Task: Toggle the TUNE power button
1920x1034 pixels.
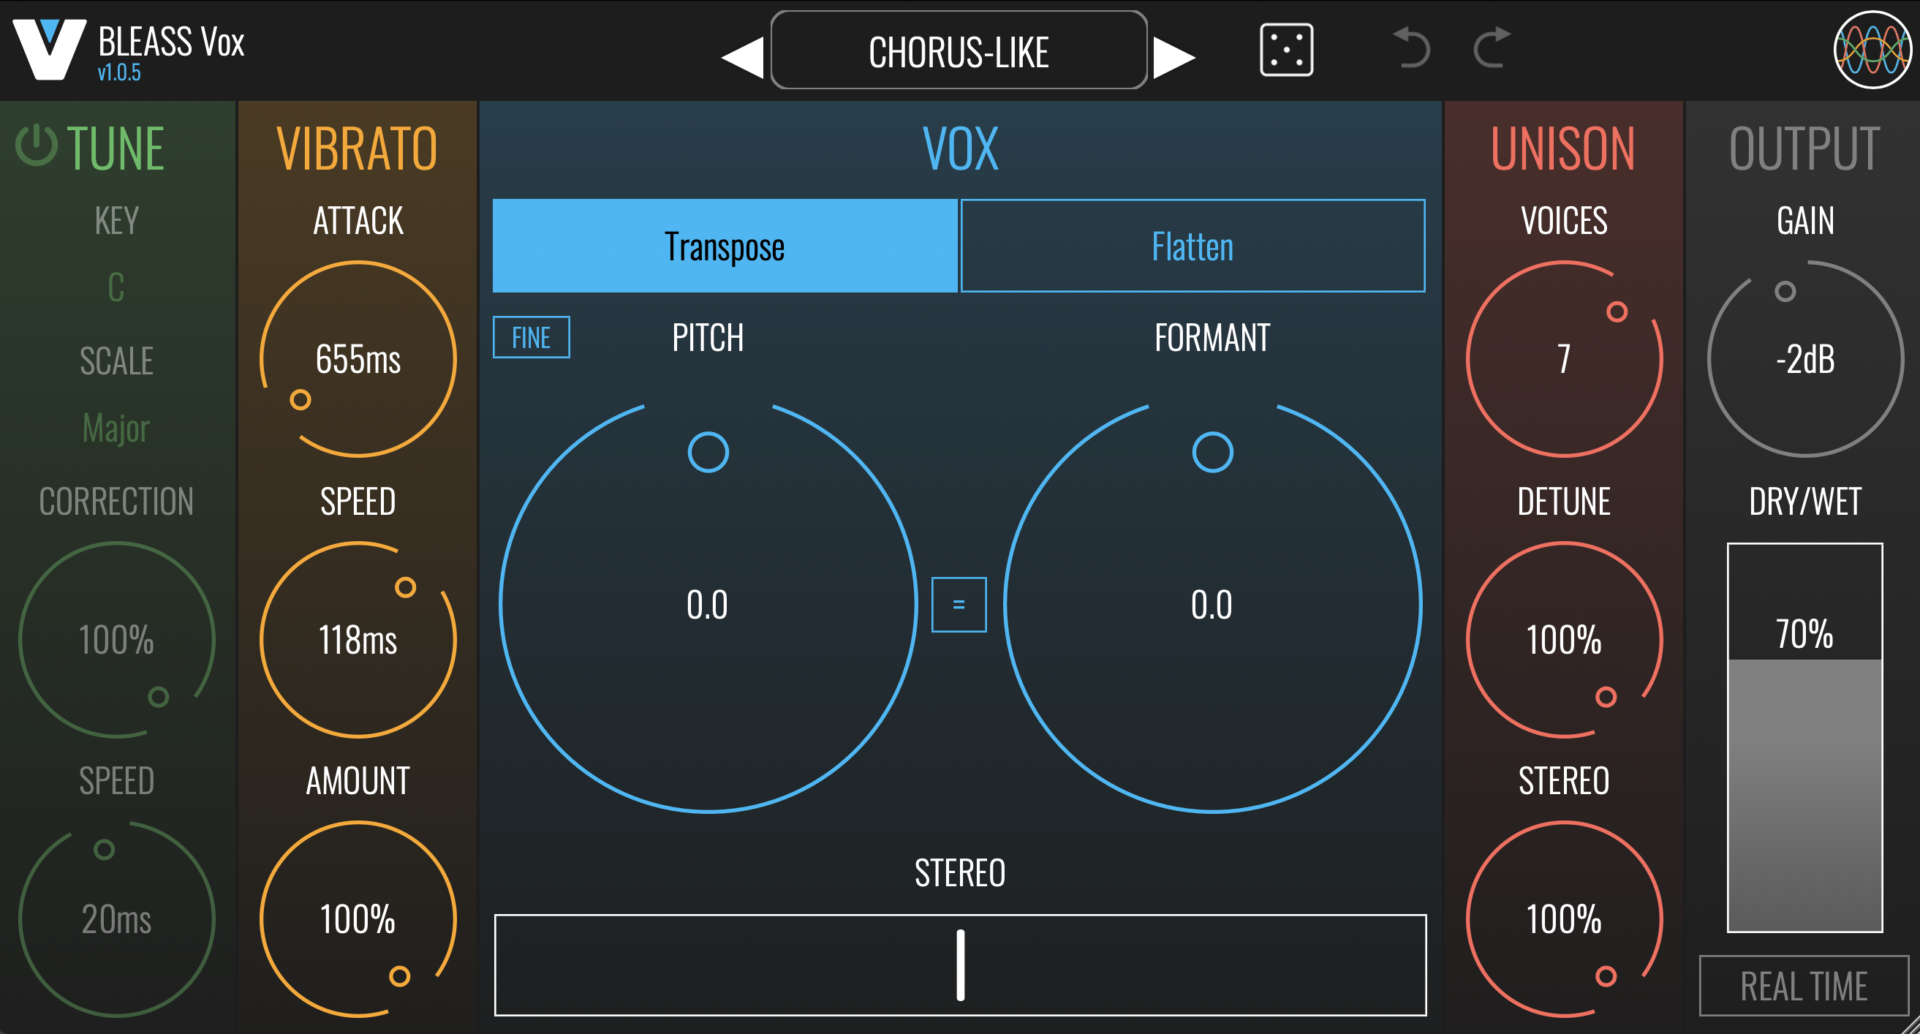Action: click(37, 146)
